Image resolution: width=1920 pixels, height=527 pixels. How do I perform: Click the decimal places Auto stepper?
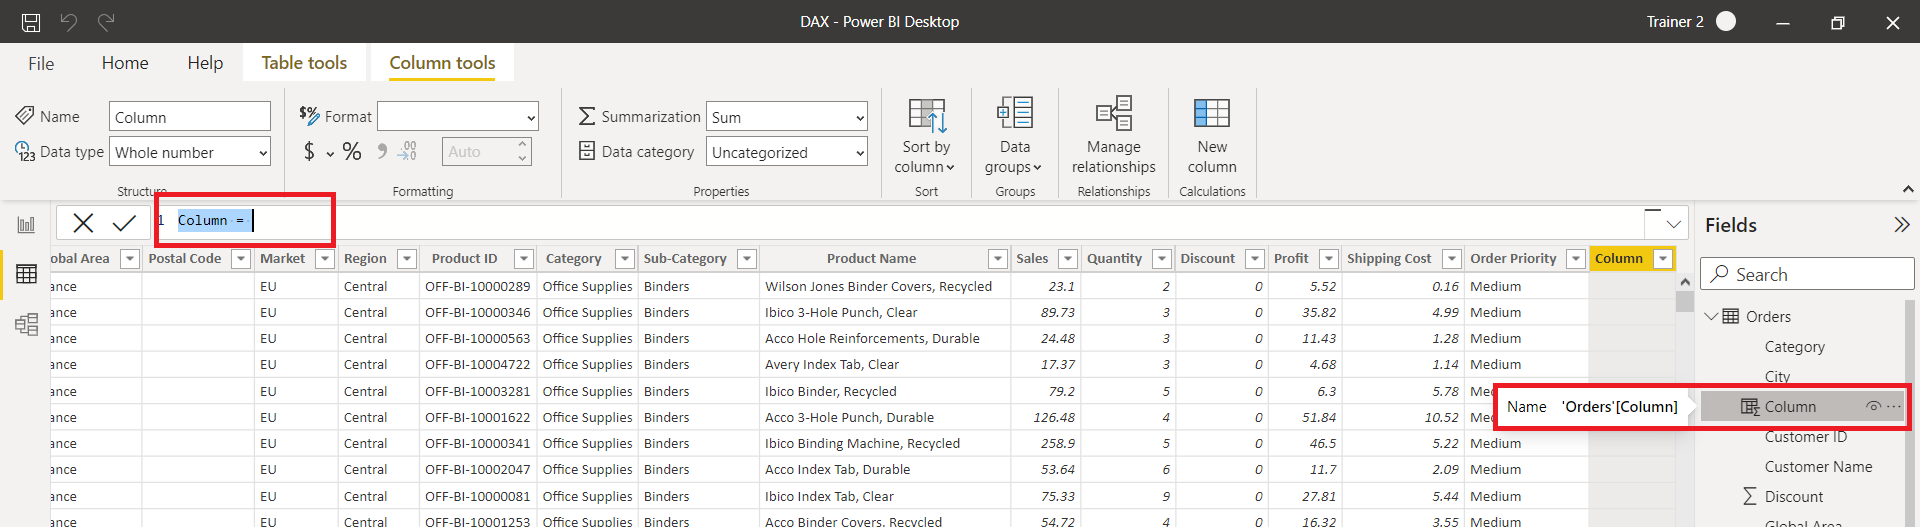tap(522, 151)
